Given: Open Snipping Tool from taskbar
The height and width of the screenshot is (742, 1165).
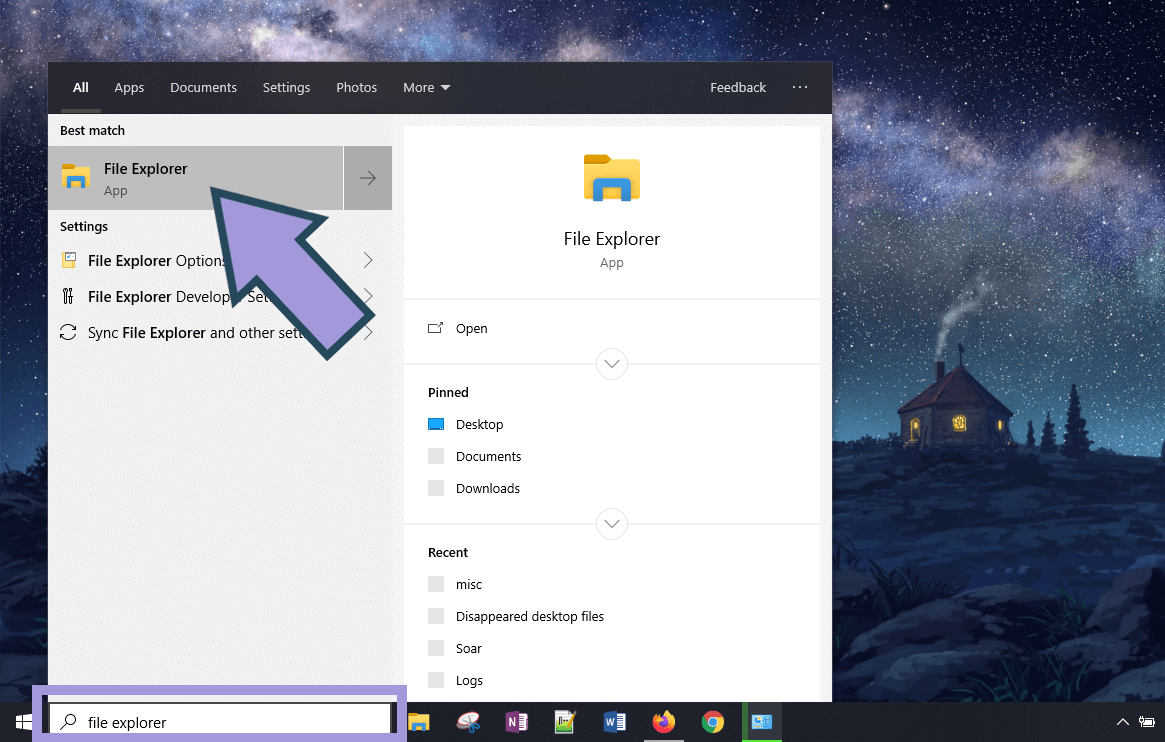Looking at the screenshot, I should tap(468, 722).
